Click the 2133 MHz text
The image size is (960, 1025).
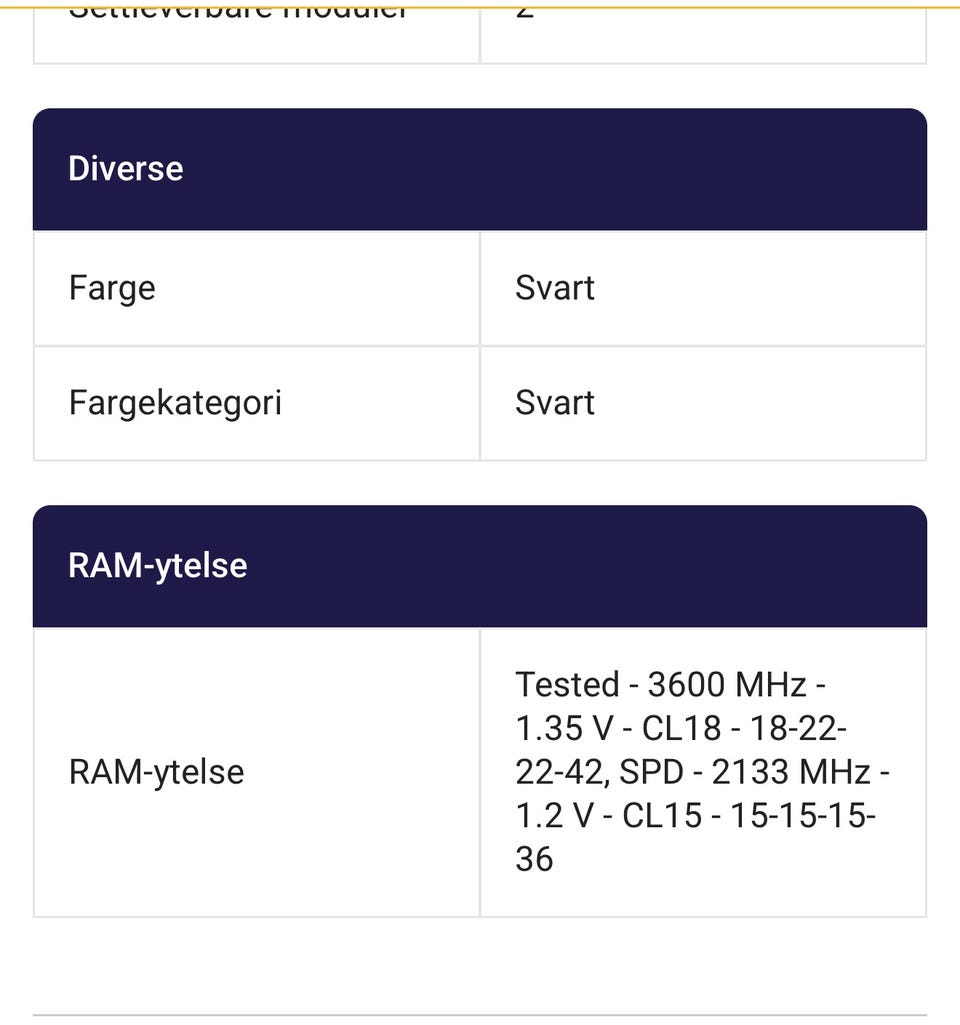[x=790, y=772]
